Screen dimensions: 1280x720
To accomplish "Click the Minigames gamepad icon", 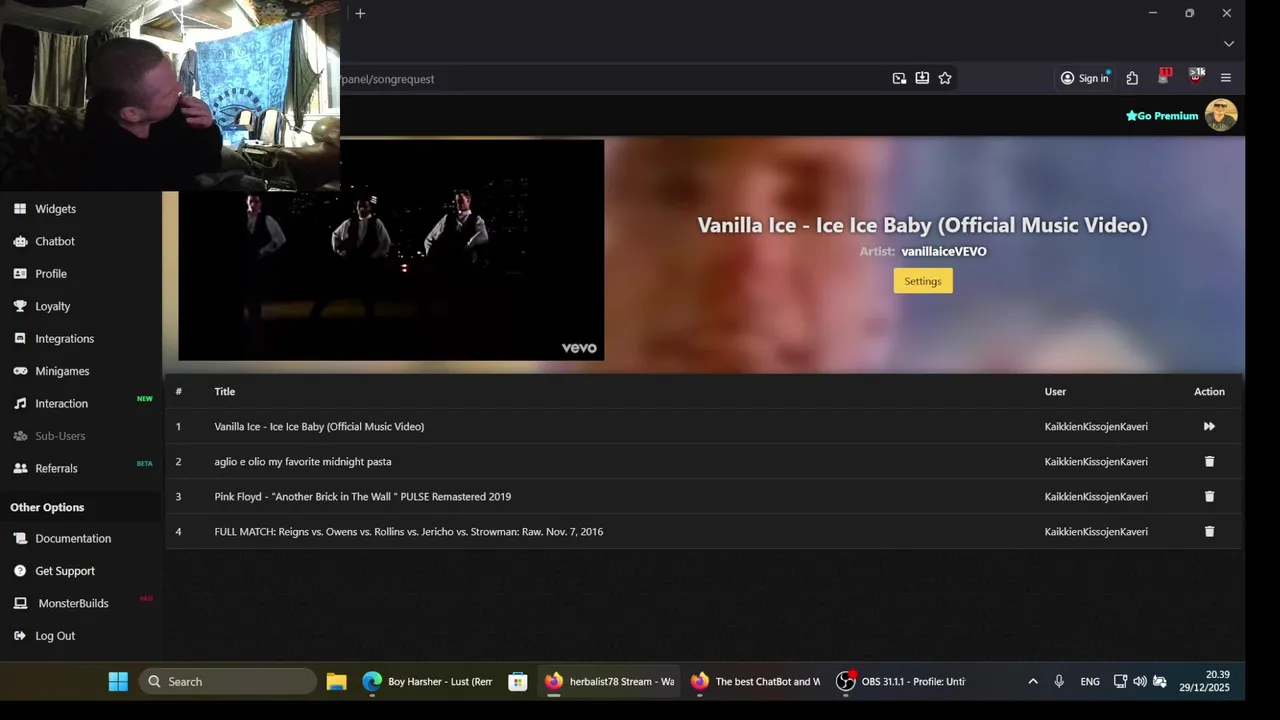I will 20,371.
